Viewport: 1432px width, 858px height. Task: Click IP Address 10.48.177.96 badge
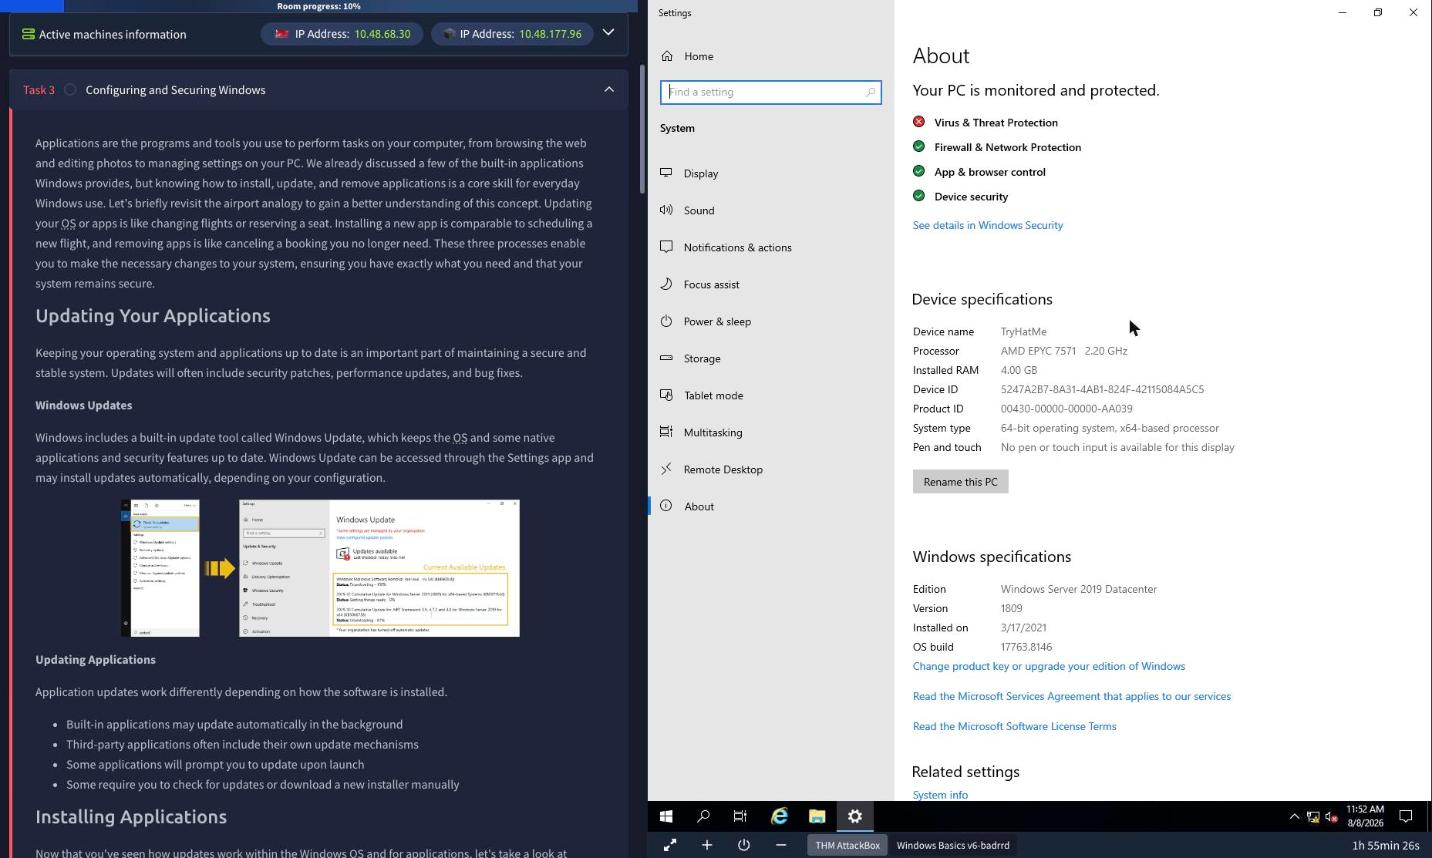pyautogui.click(x=512, y=33)
